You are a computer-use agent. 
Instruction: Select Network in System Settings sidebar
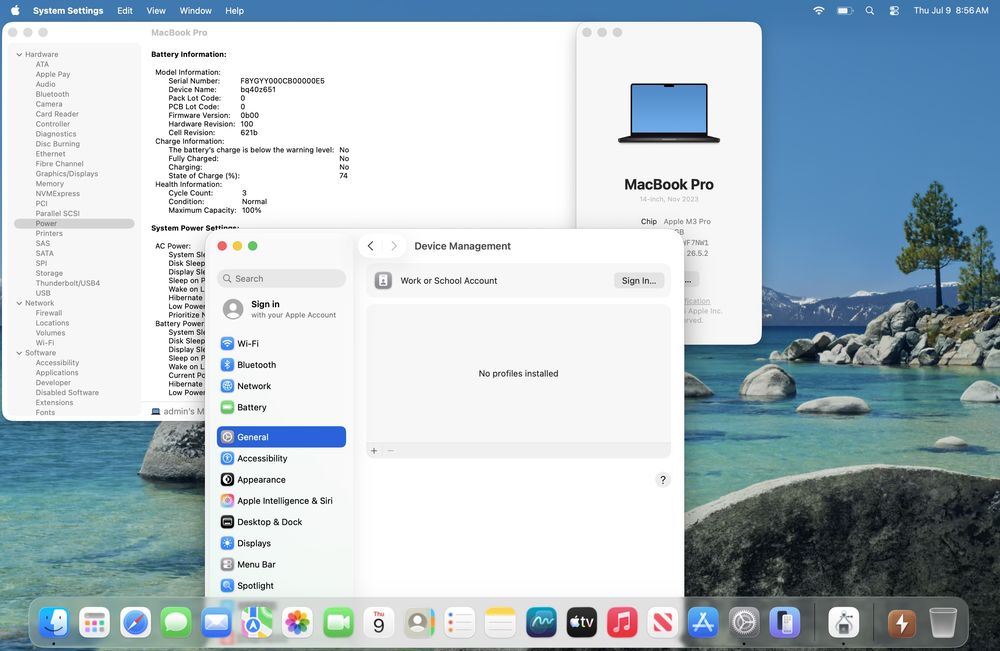(x=281, y=386)
